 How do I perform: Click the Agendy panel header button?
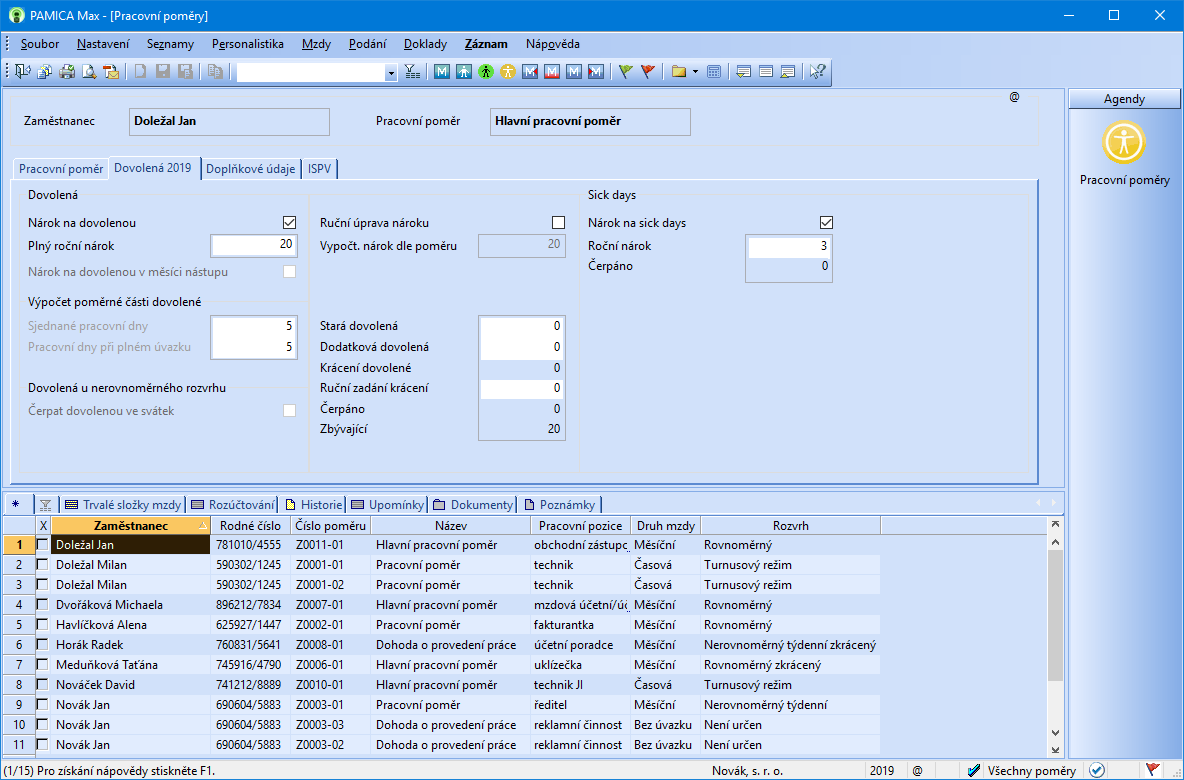[x=1124, y=99]
